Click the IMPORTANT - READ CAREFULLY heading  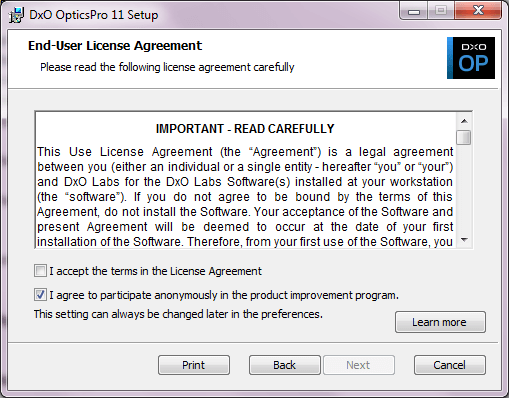pyautogui.click(x=245, y=129)
